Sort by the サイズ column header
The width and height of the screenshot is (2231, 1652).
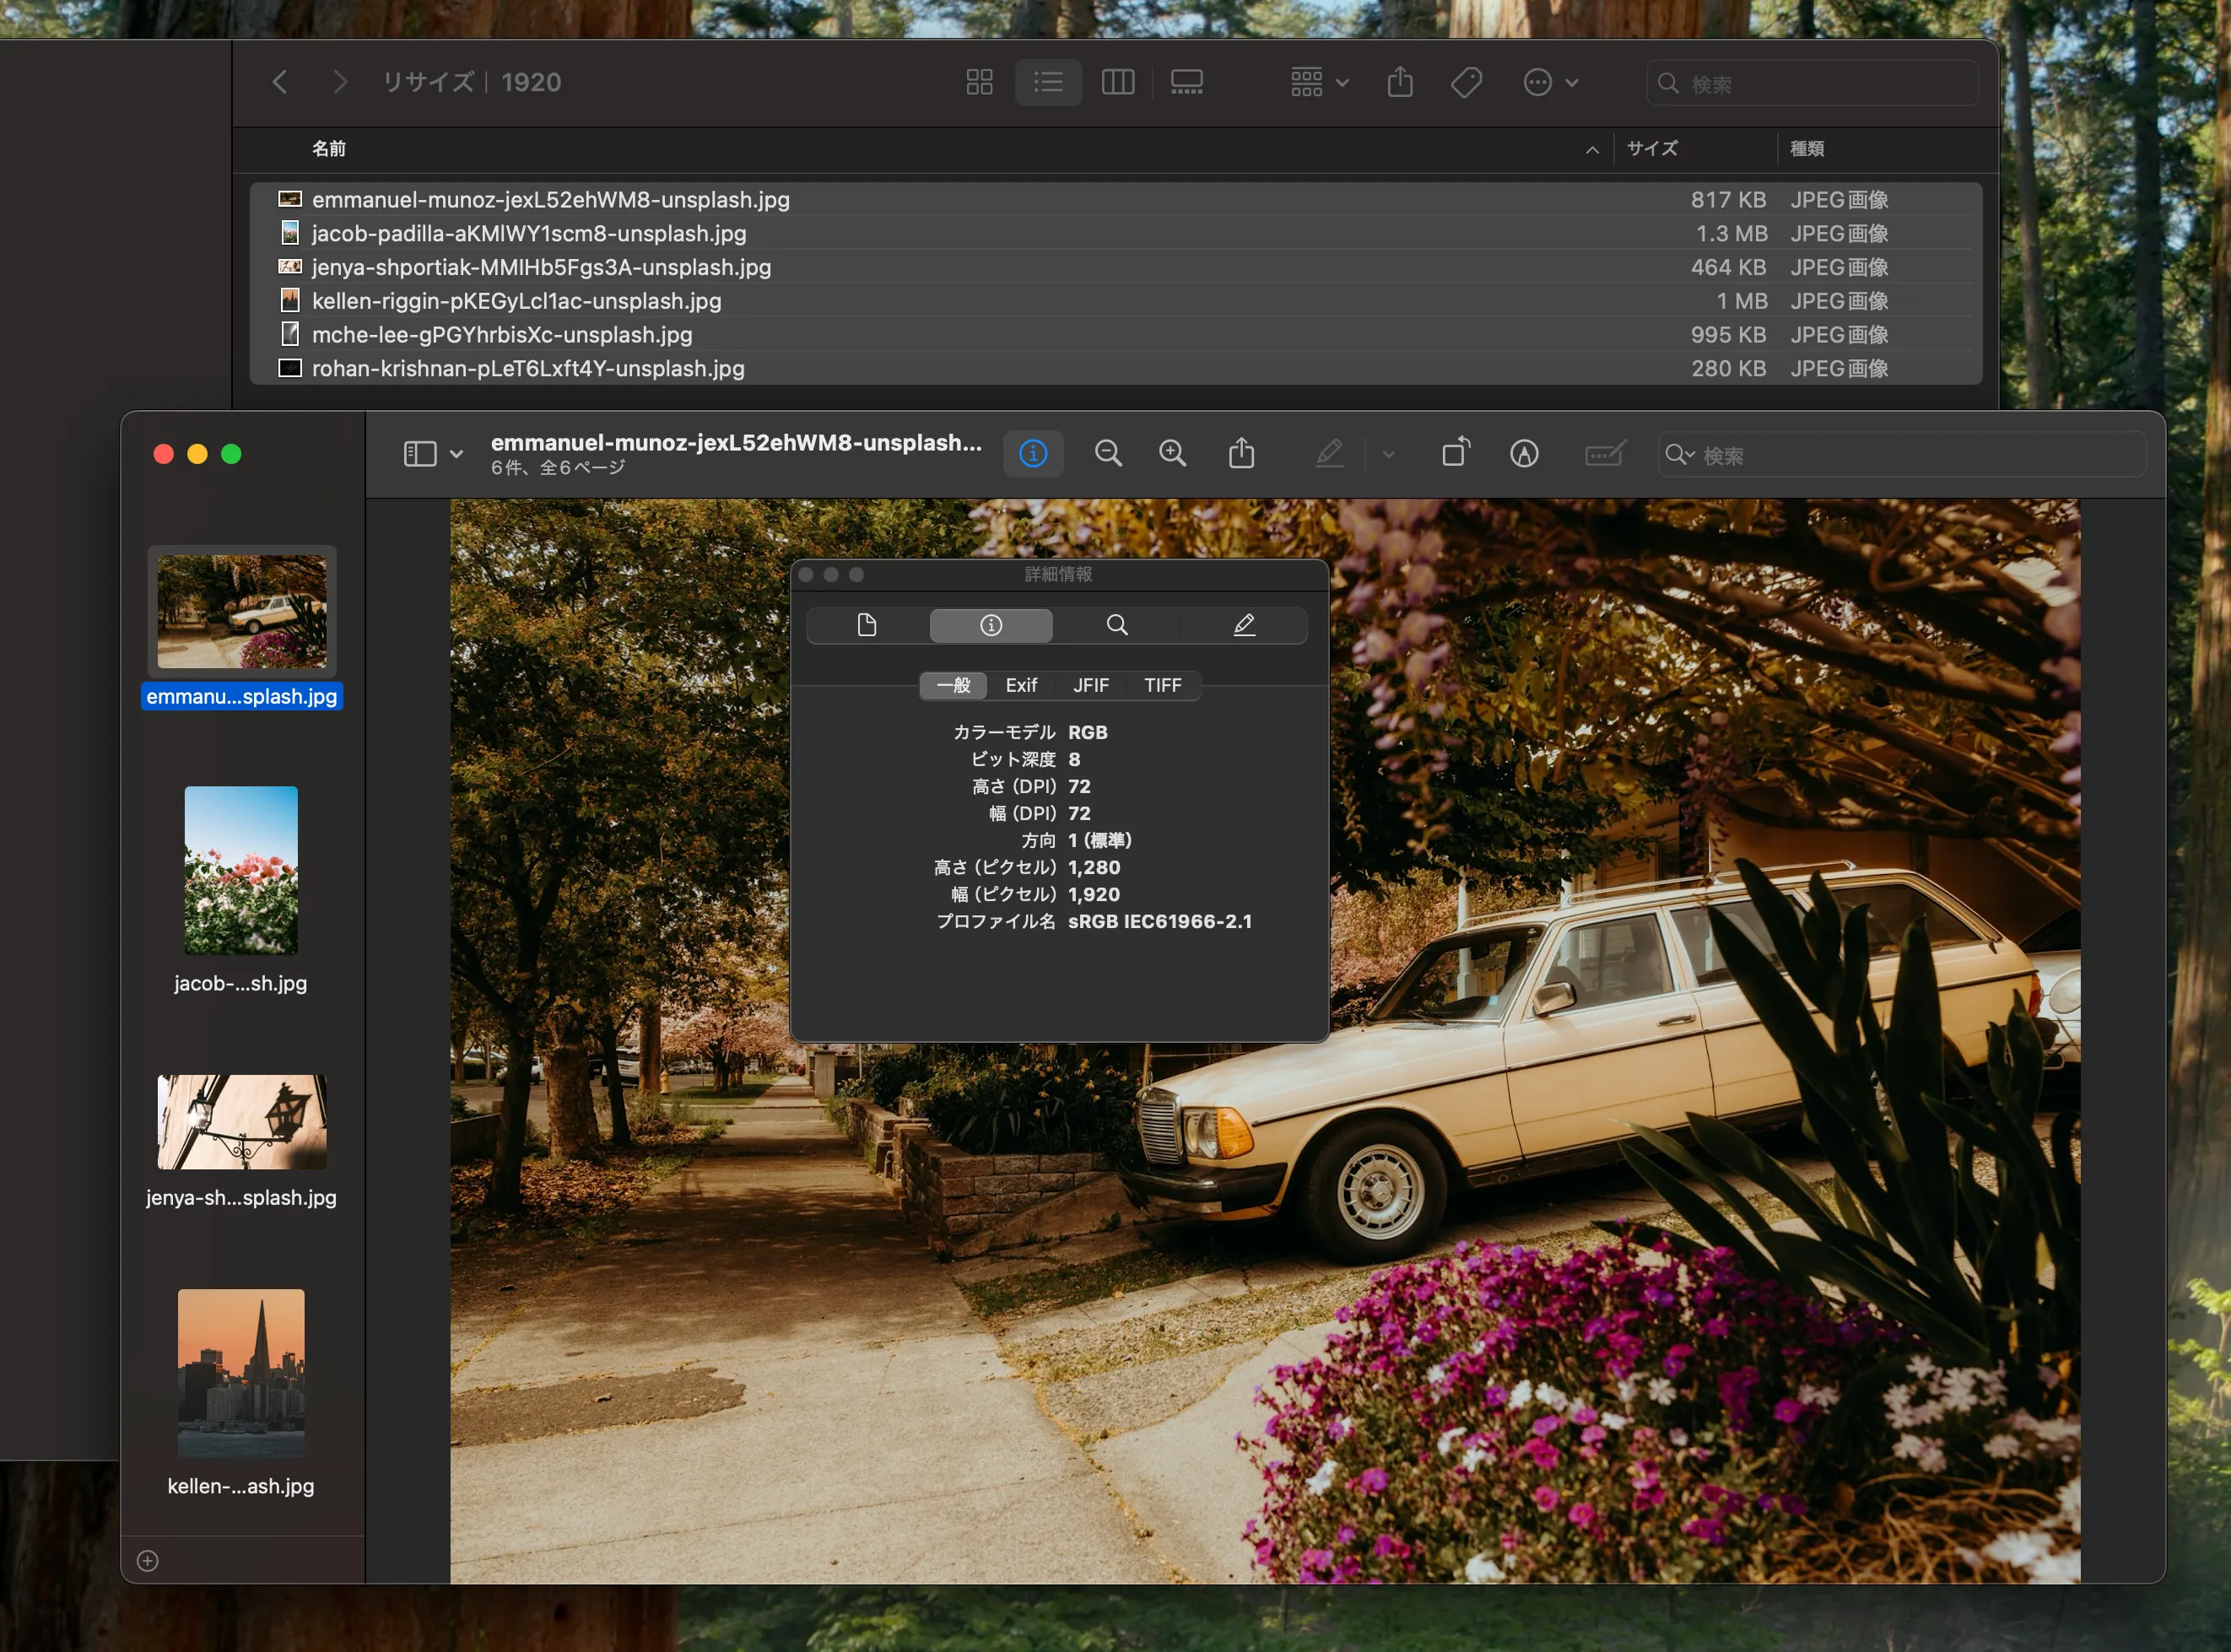1652,148
